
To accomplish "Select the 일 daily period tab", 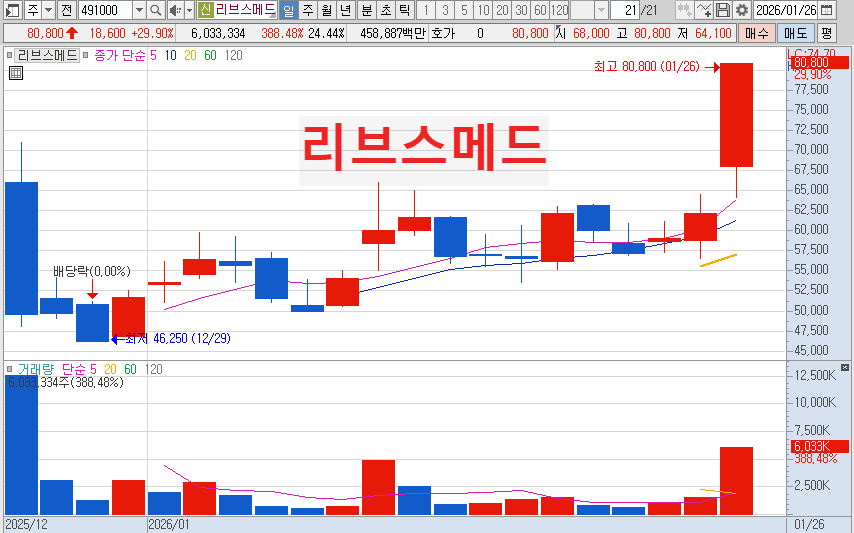I will (x=289, y=10).
